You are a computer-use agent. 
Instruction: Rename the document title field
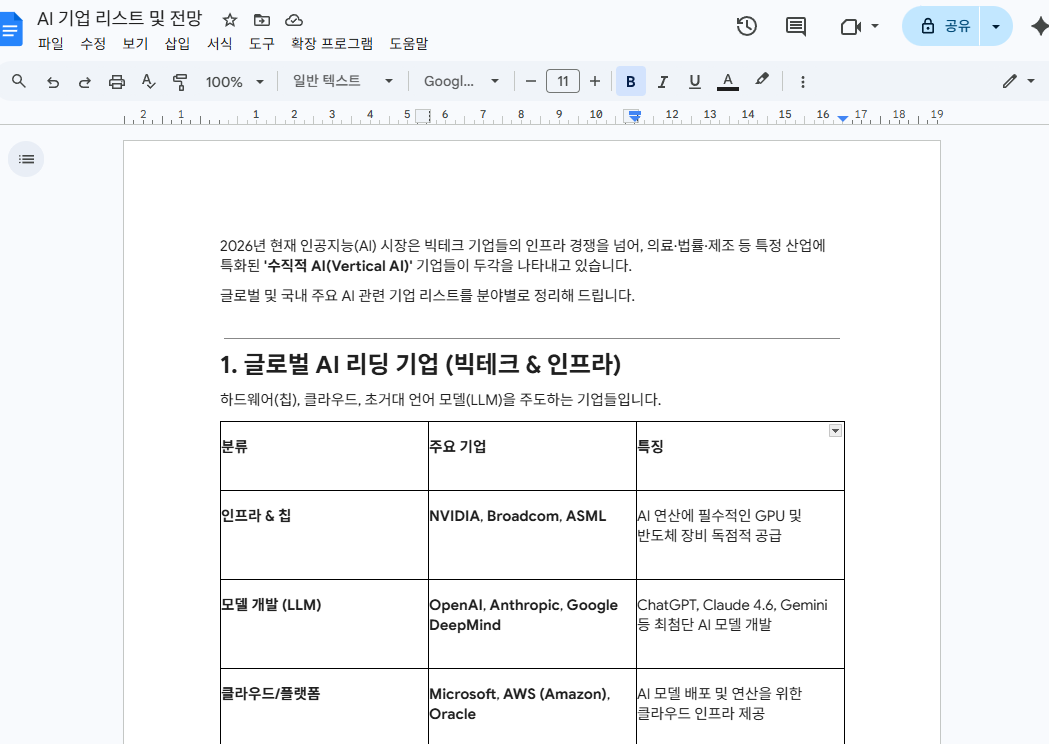(x=120, y=19)
